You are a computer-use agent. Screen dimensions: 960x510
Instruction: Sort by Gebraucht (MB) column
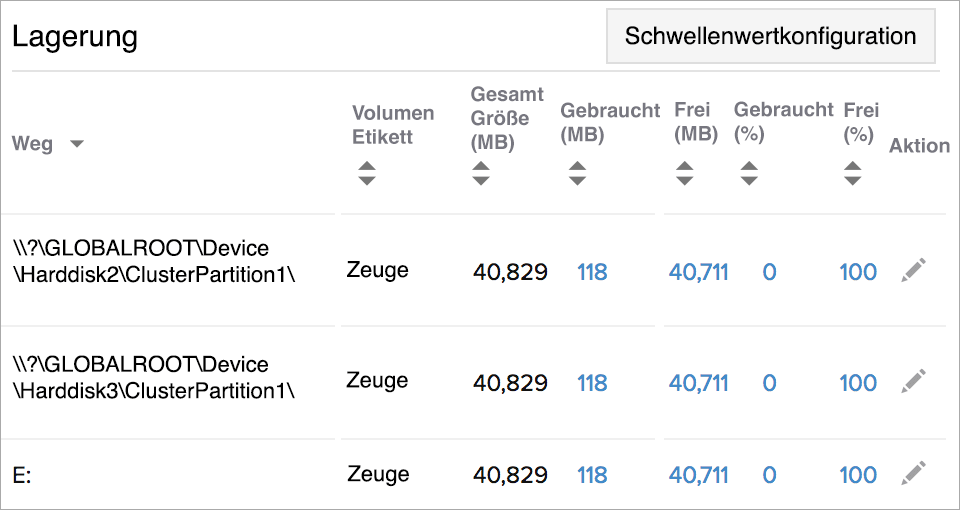click(577, 173)
